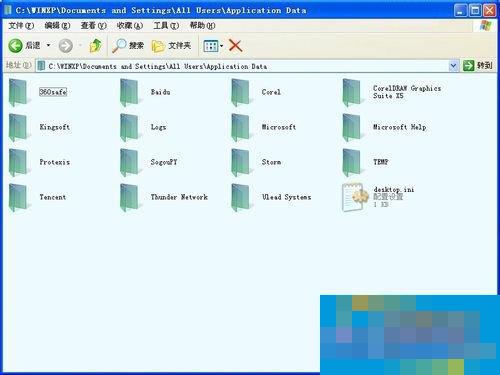Click the Microsoft Help name text
The width and height of the screenshot is (500, 375).
click(399, 127)
